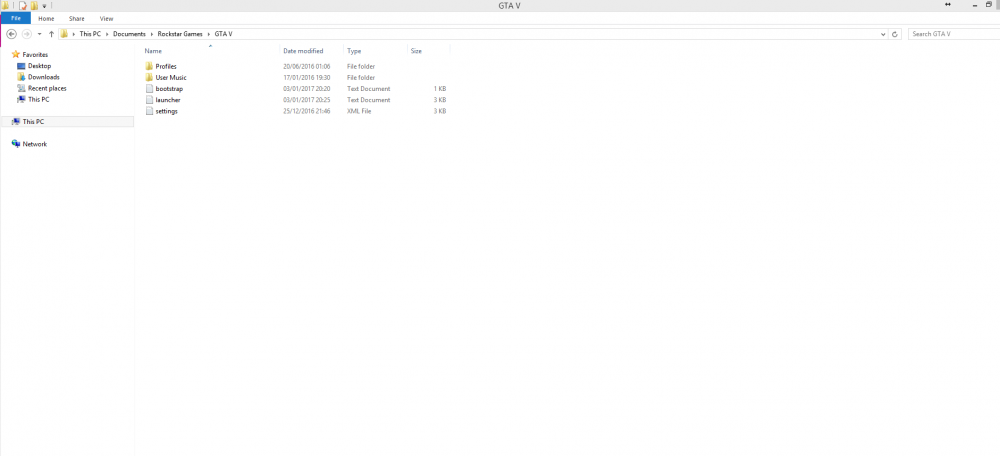The width and height of the screenshot is (1000, 456).
Task: Expand the chevron after Rockstar Games breadcrumb
Action: [x=209, y=34]
